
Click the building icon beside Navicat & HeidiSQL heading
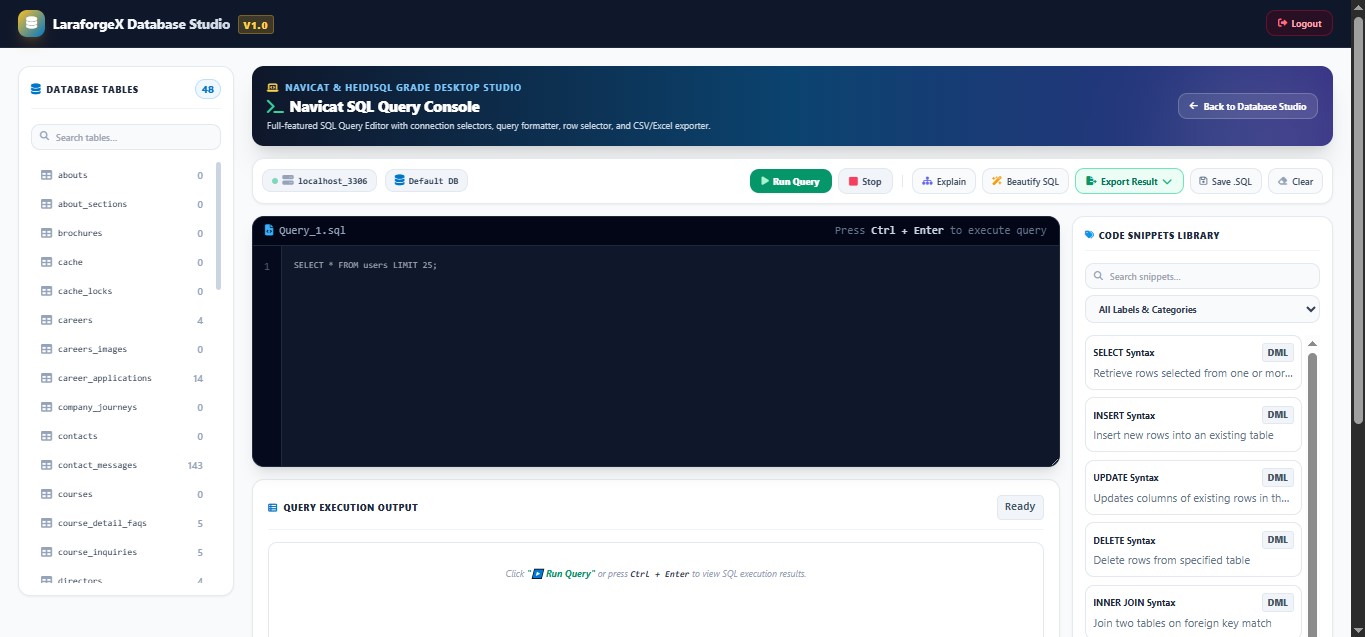[273, 88]
